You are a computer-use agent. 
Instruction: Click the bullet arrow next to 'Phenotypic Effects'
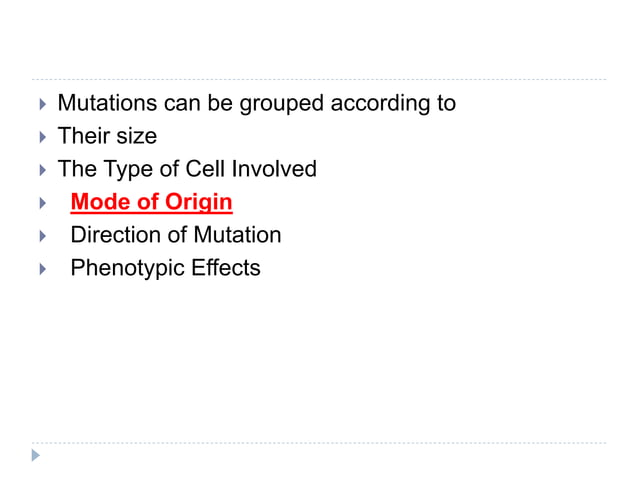coord(38,269)
